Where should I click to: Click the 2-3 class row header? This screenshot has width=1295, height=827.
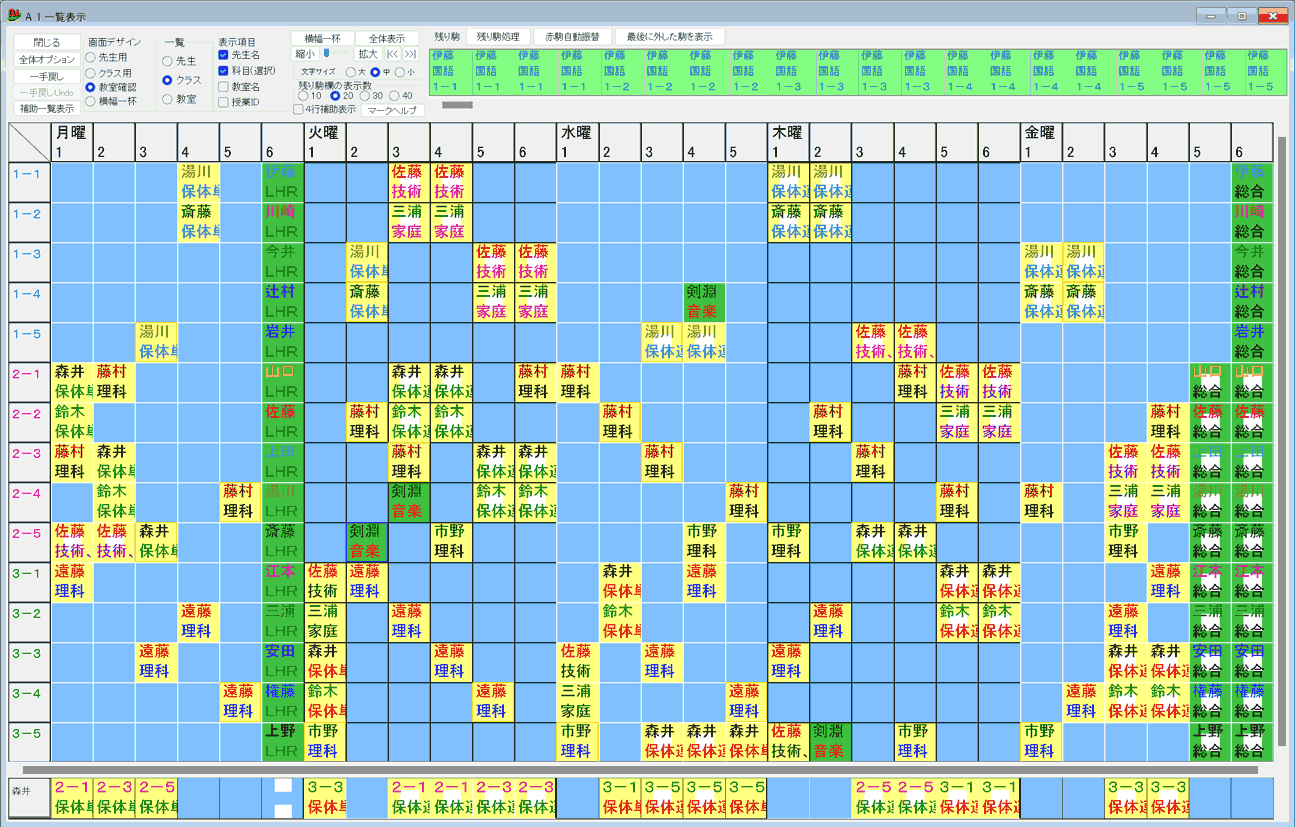click(x=29, y=462)
